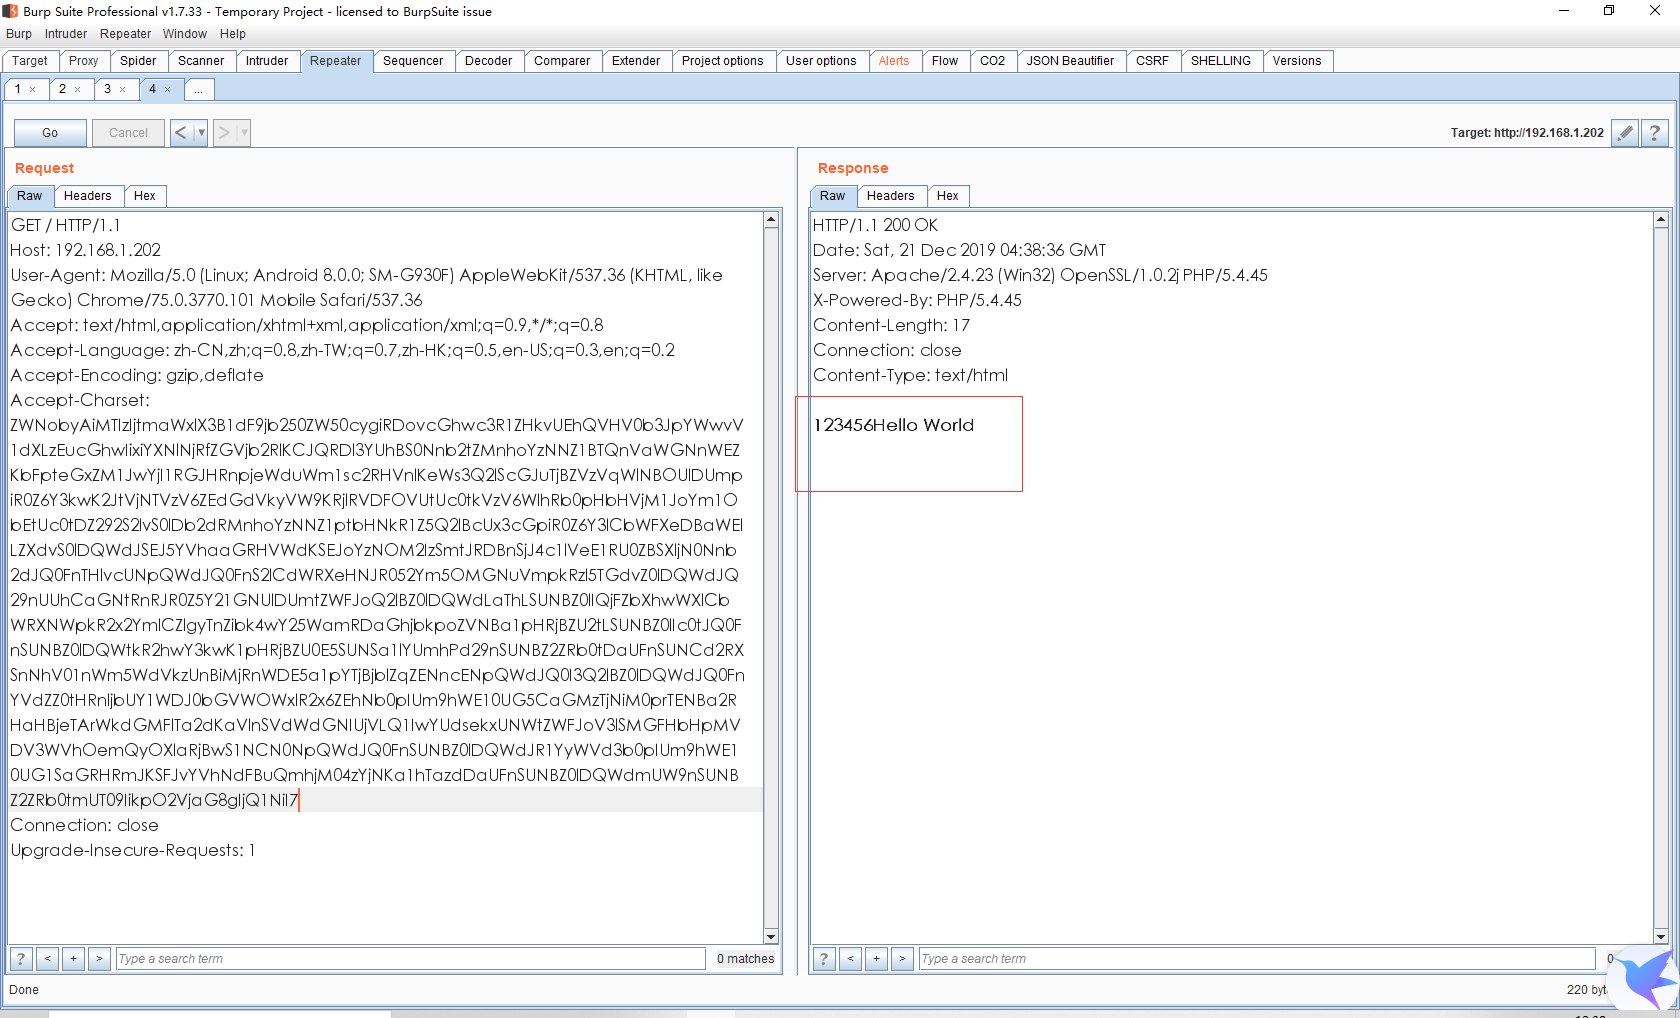Open the Alerts tab
Viewport: 1680px width, 1018px height.
(894, 61)
